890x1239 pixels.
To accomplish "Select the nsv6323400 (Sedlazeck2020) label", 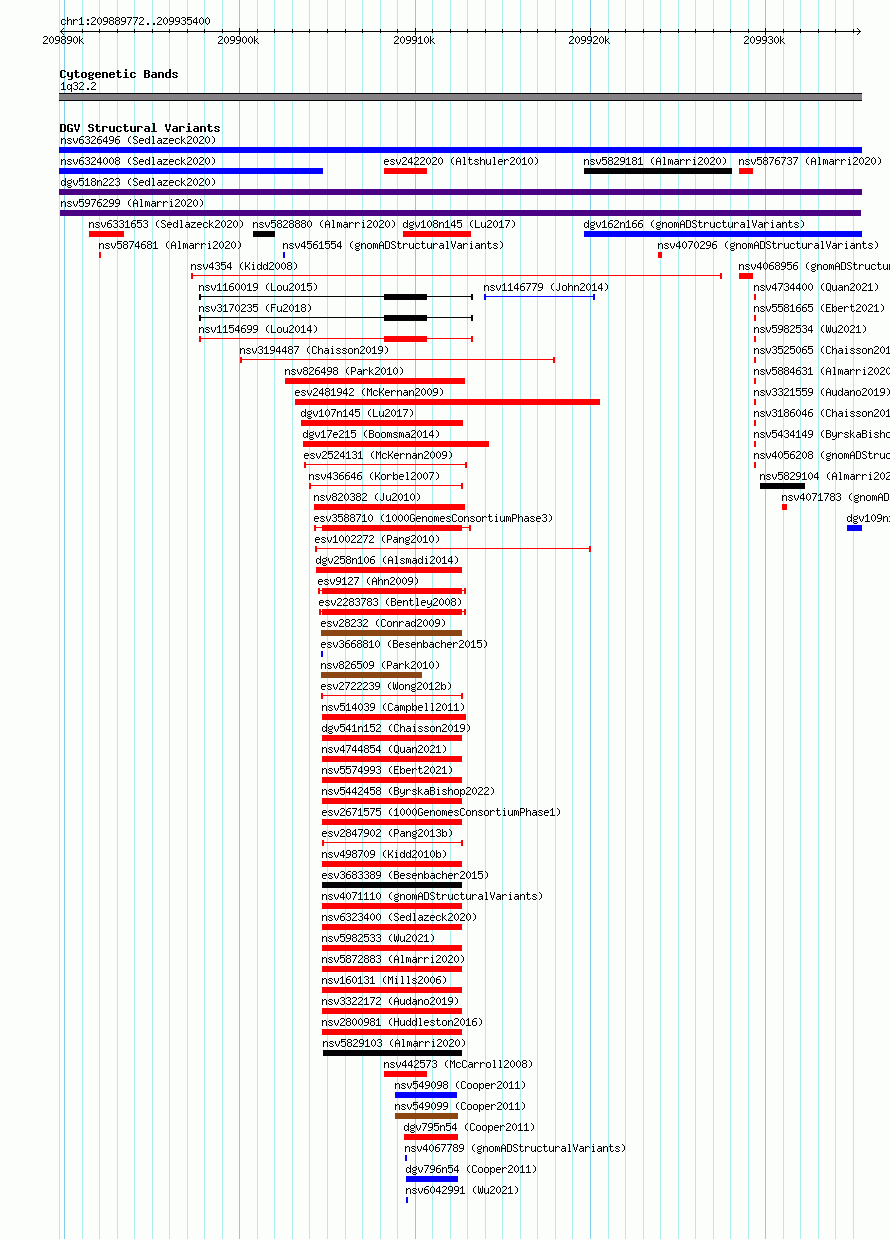I will pyautogui.click(x=399, y=917).
